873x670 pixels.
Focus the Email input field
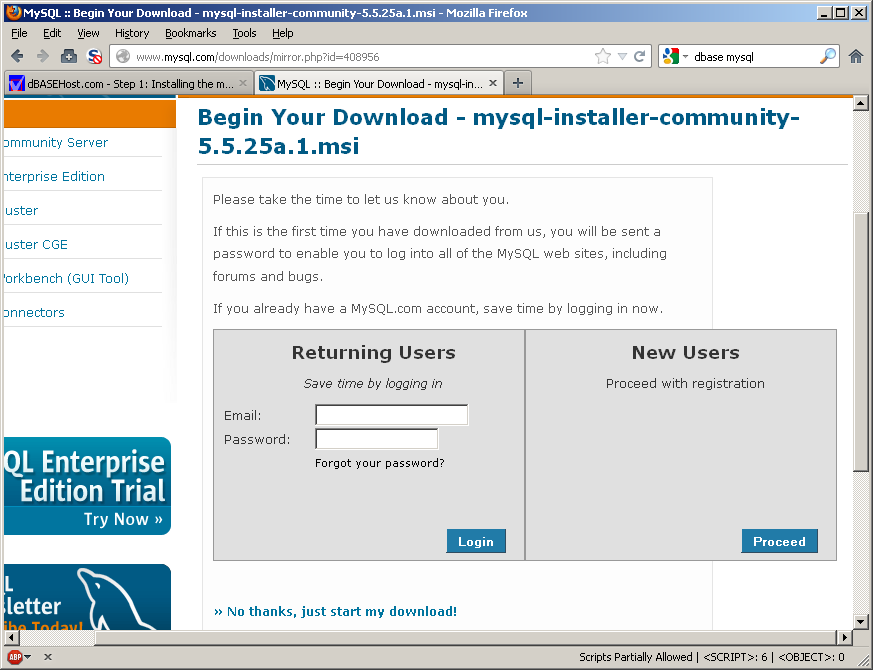391,415
